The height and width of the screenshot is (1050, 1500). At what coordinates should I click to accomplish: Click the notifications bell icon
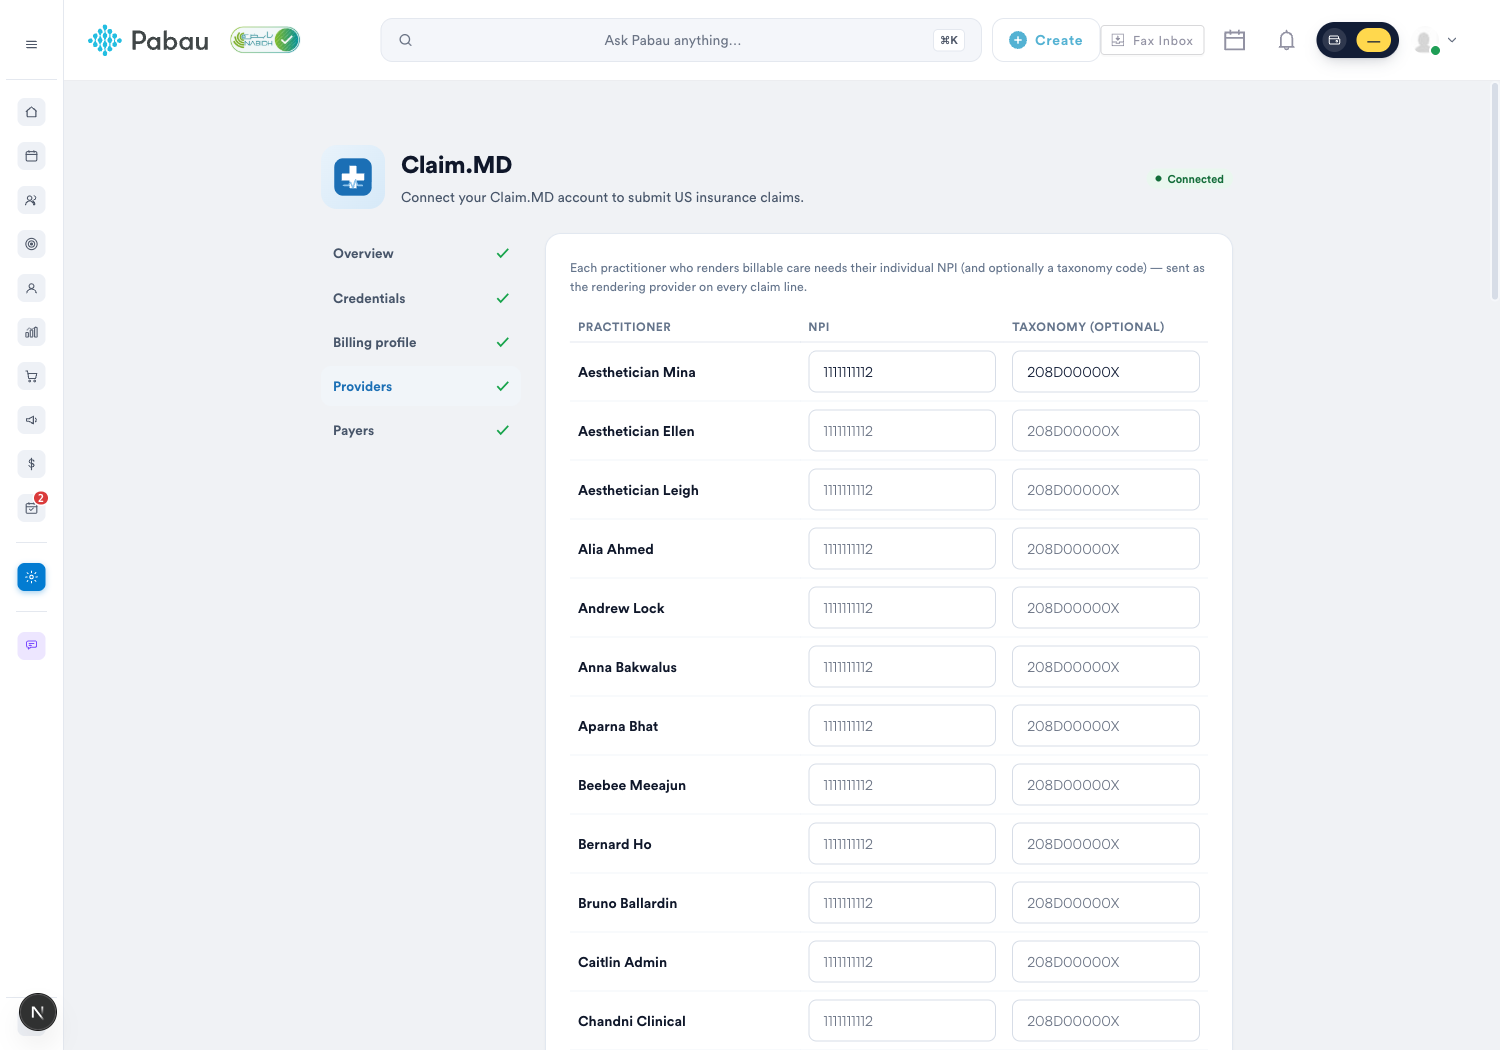pyautogui.click(x=1286, y=40)
